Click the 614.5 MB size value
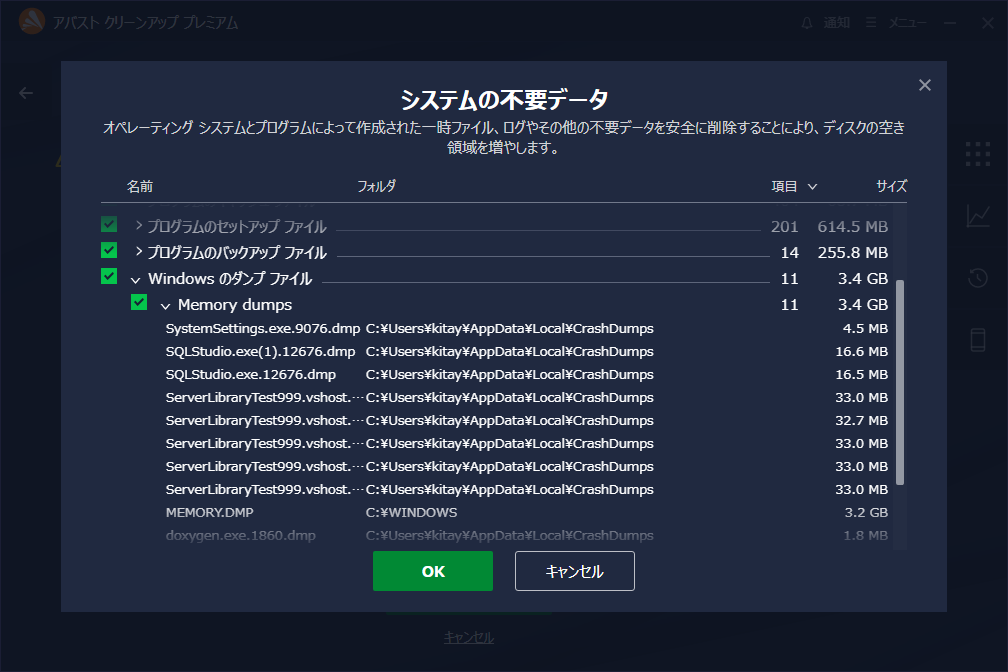1008x672 pixels. [x=852, y=226]
